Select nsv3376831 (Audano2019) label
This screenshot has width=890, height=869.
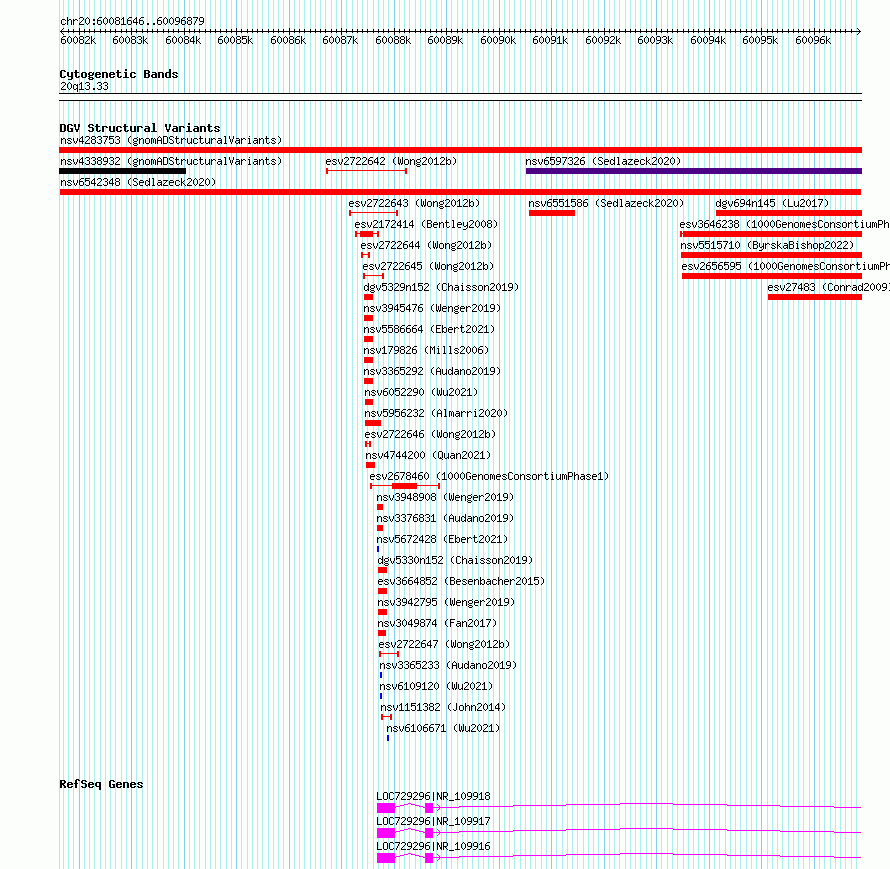click(x=445, y=518)
